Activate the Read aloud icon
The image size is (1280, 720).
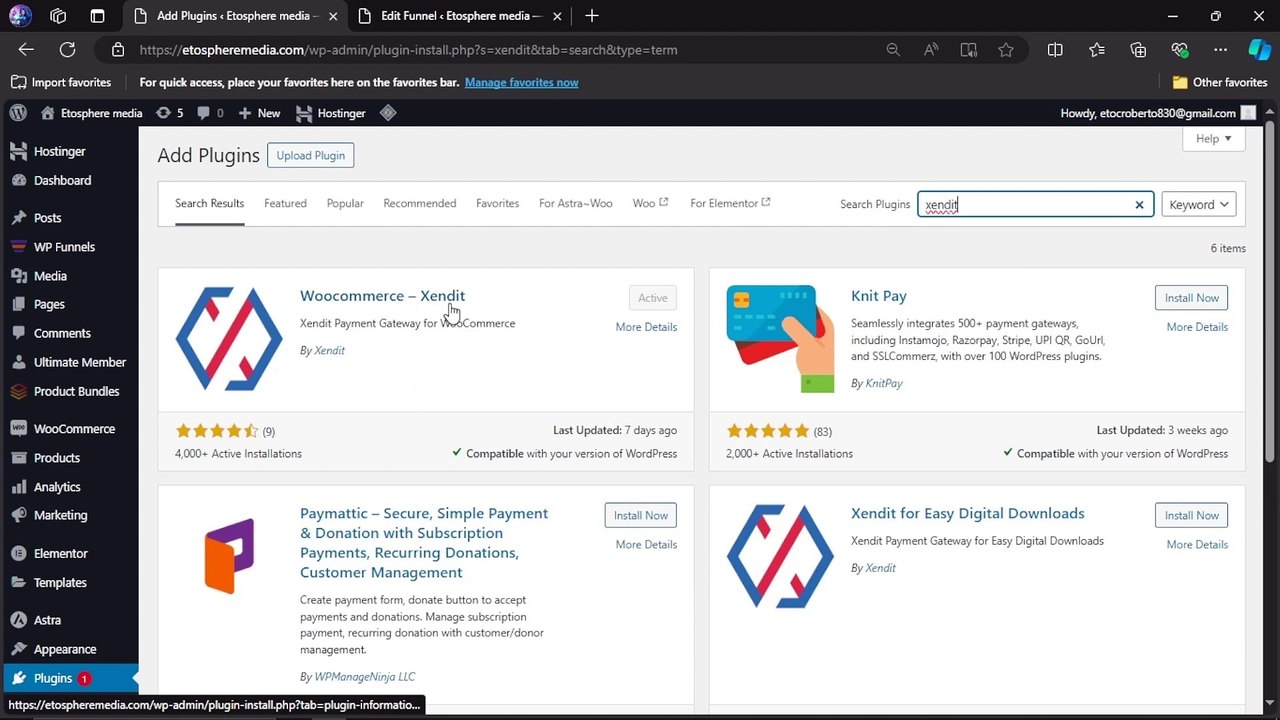coord(931,50)
